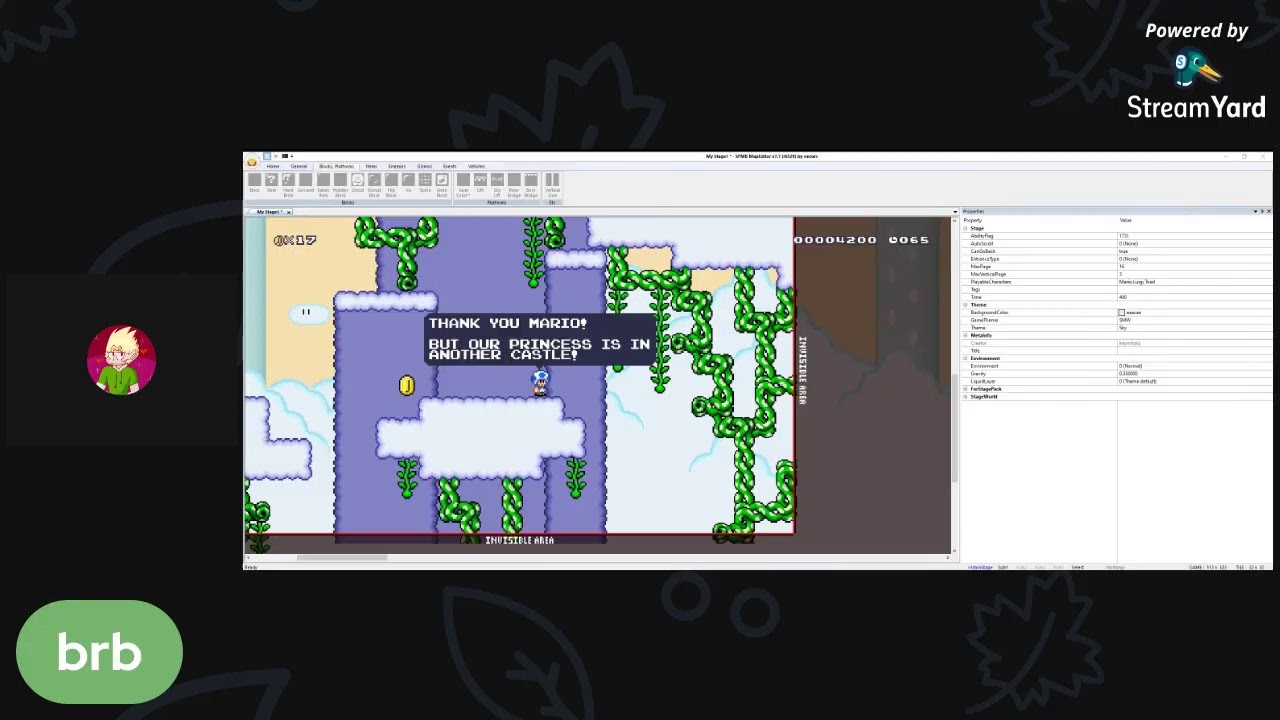1280x720 pixels.
Task: Open the round application menu button
Action: (252, 162)
